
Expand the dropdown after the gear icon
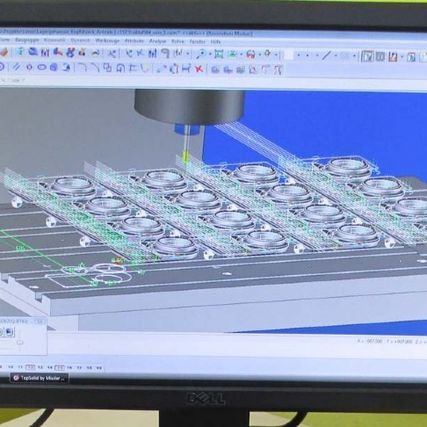click(x=276, y=55)
